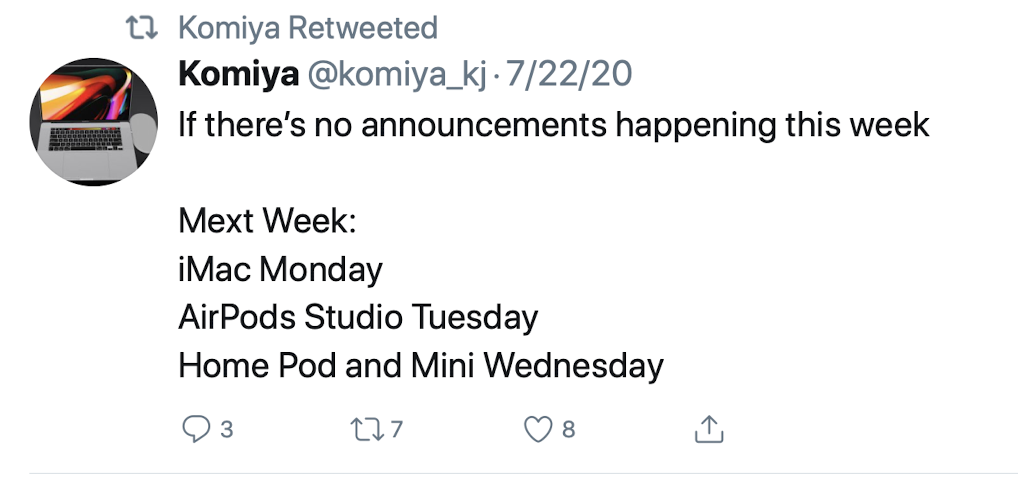Open the tweet via 7/22/20 timestamp
The width and height of the screenshot is (1018, 490).
(x=570, y=75)
